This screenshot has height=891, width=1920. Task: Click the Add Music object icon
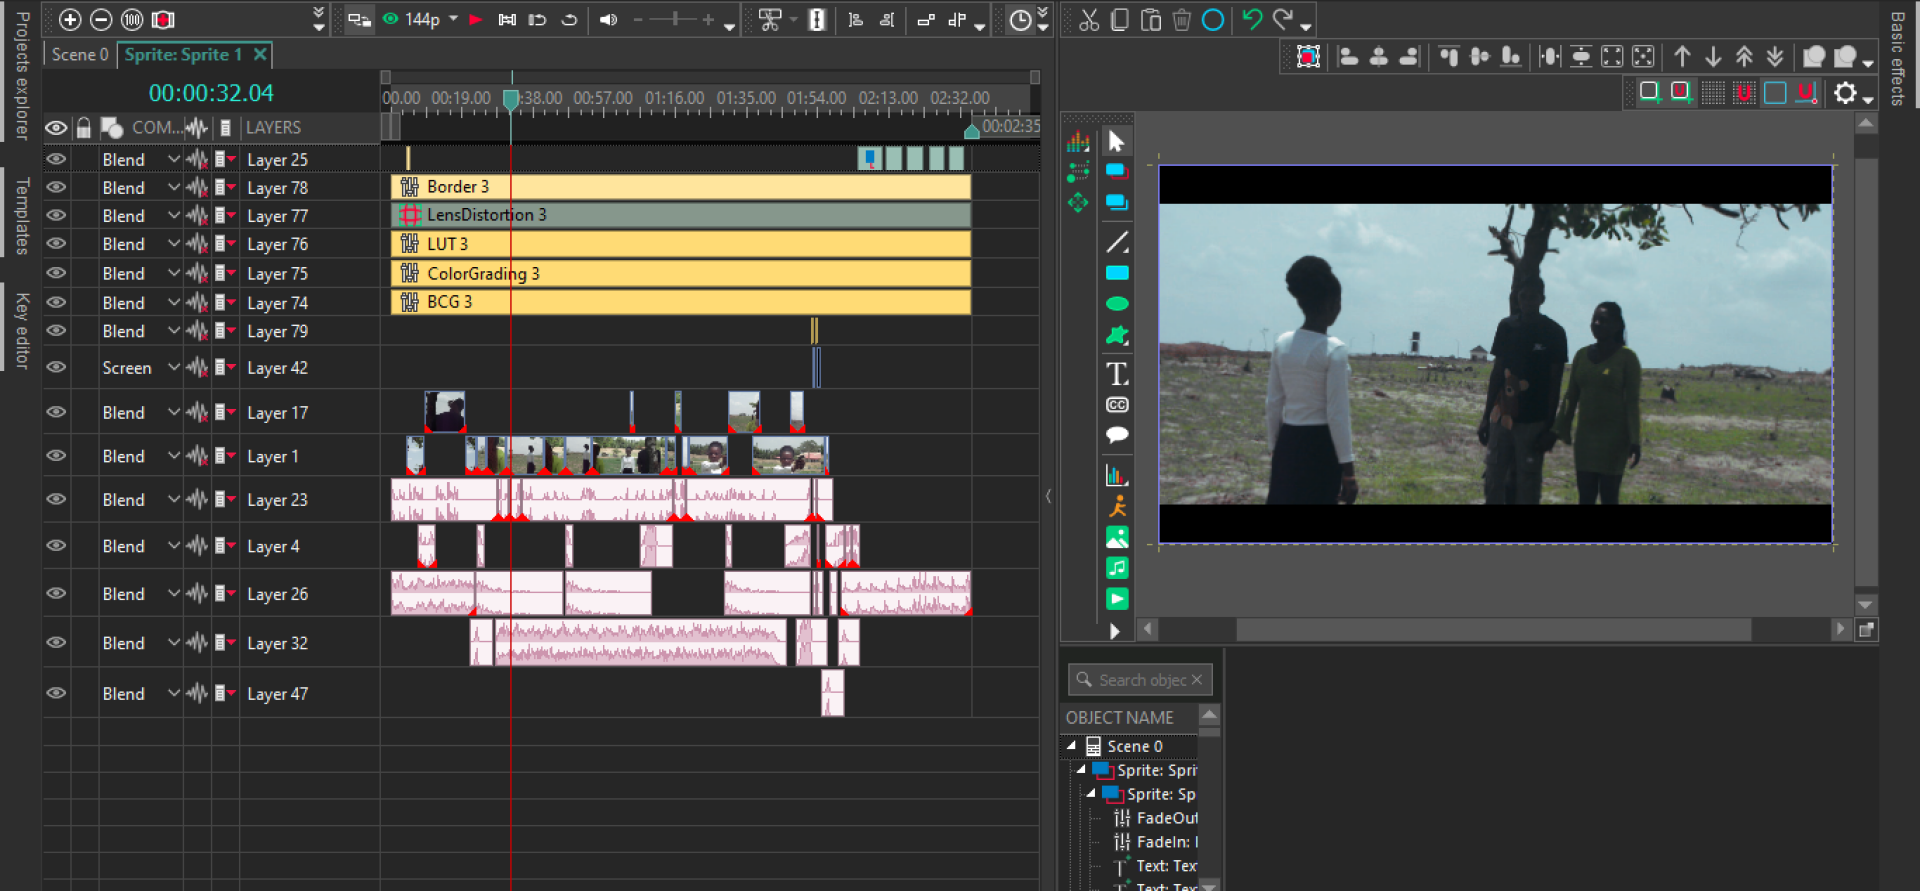click(x=1117, y=568)
